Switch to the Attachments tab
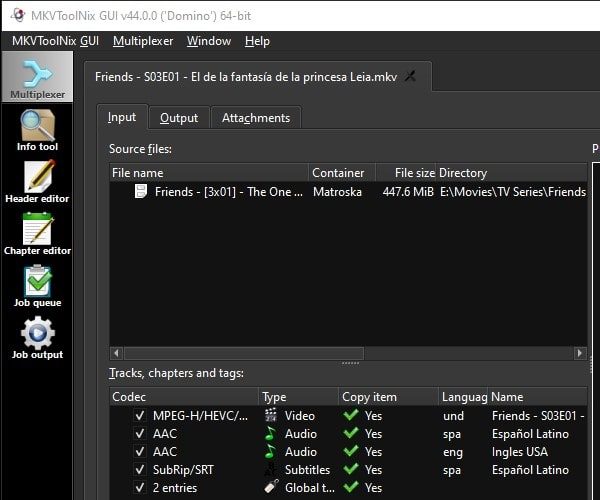600x500 pixels. point(256,118)
